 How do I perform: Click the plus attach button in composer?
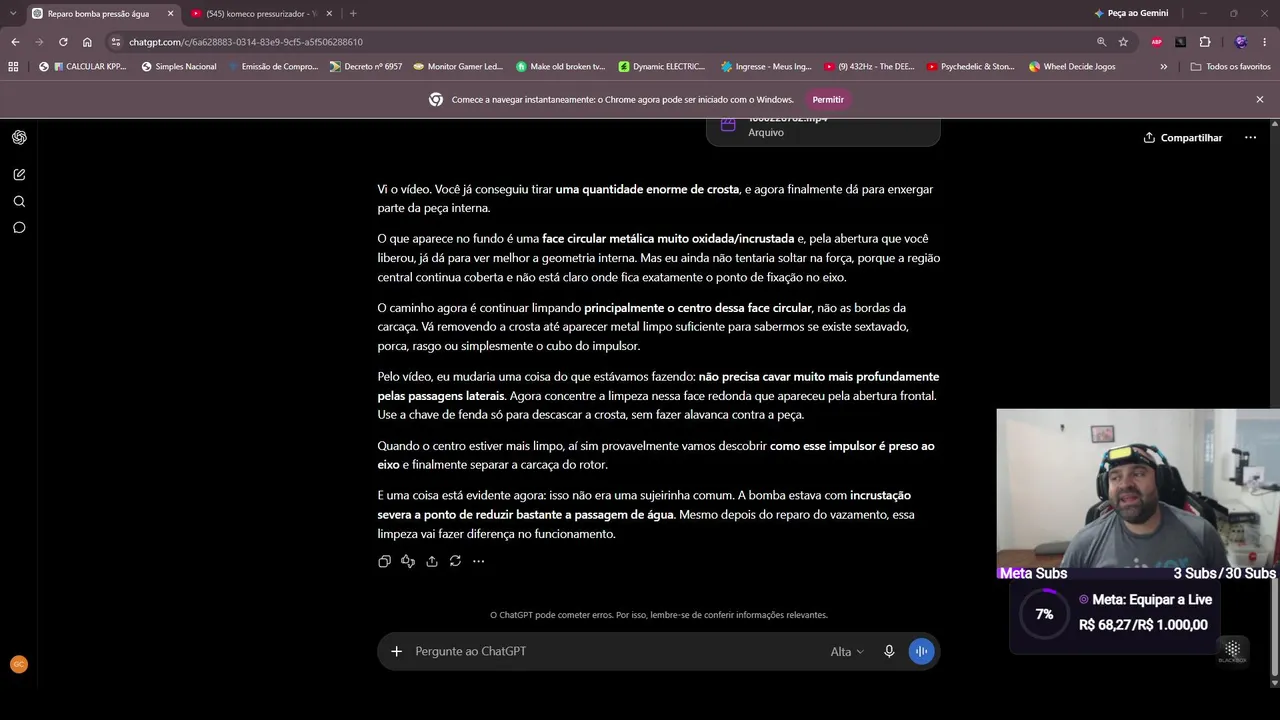[396, 651]
